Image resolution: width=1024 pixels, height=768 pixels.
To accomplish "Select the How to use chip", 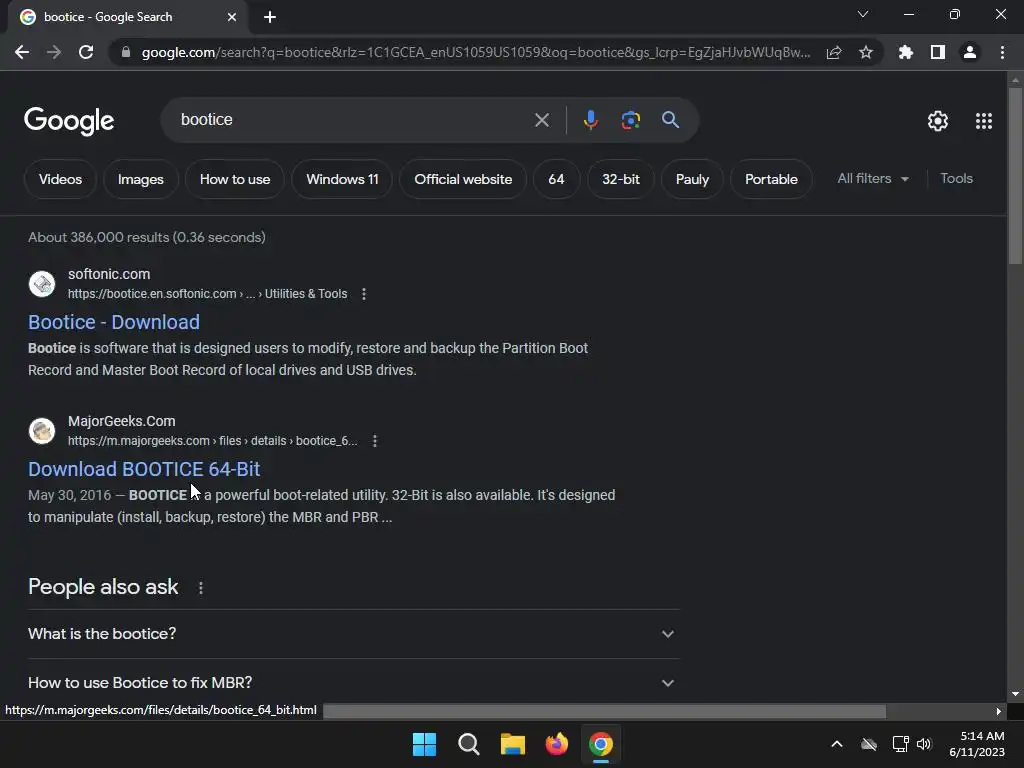I will point(234,179).
